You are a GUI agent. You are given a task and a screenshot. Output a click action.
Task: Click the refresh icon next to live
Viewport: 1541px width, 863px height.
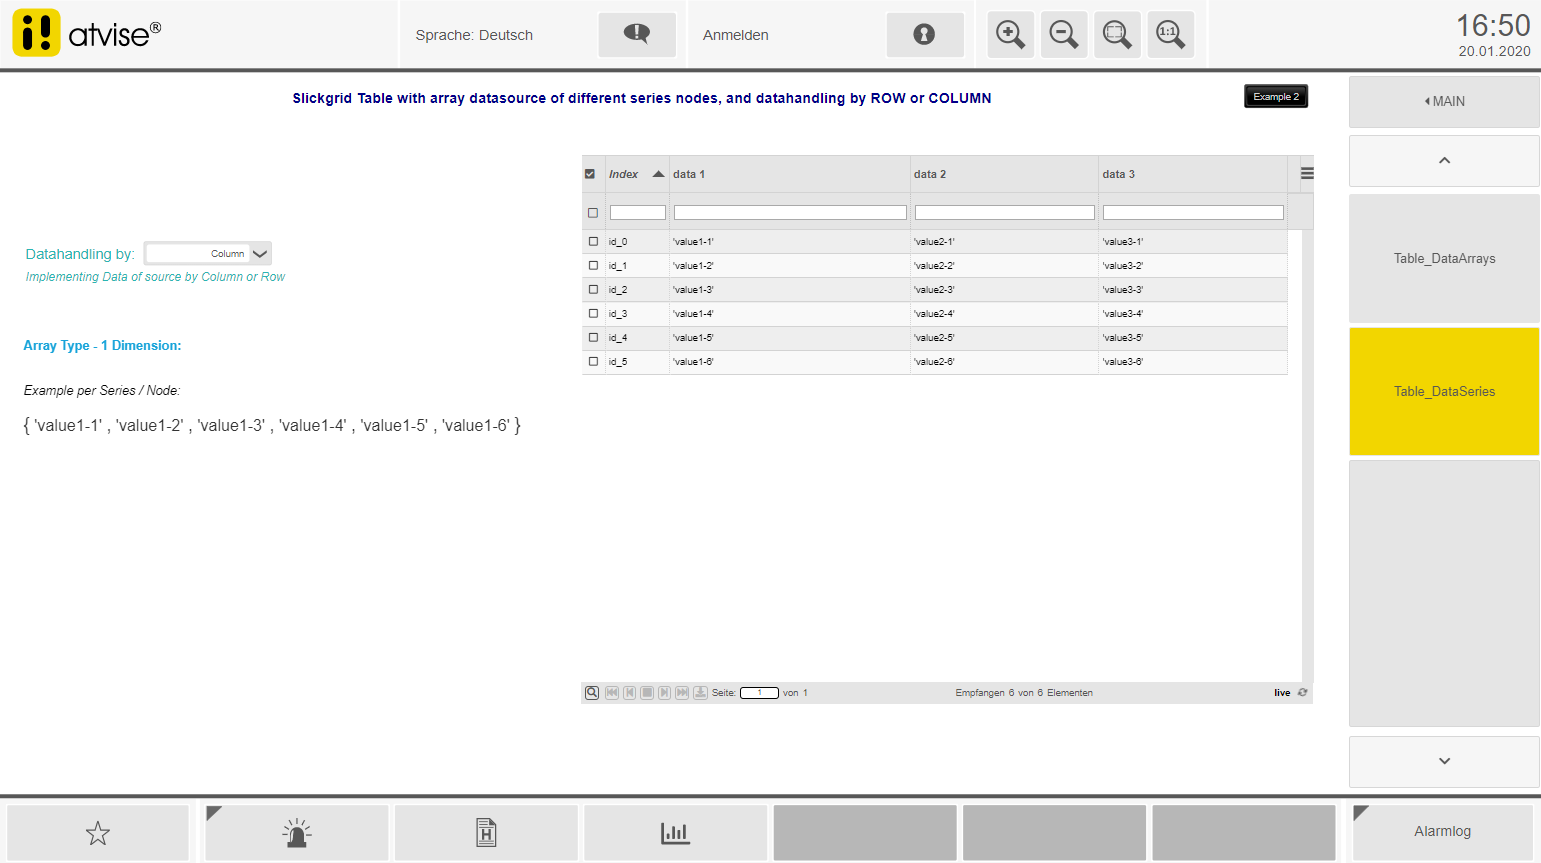[1302, 693]
